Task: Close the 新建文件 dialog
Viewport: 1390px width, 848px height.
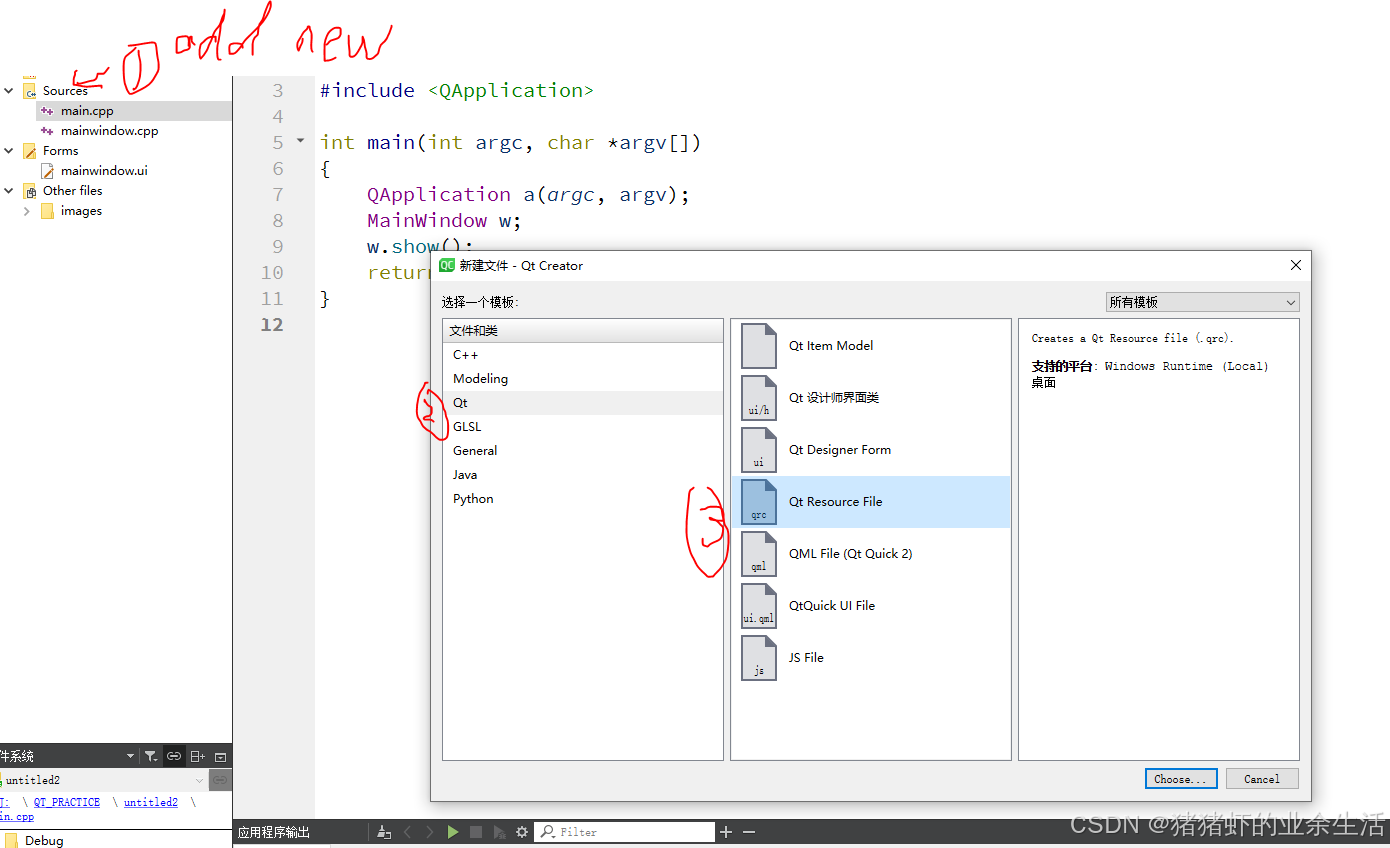Action: (1296, 265)
